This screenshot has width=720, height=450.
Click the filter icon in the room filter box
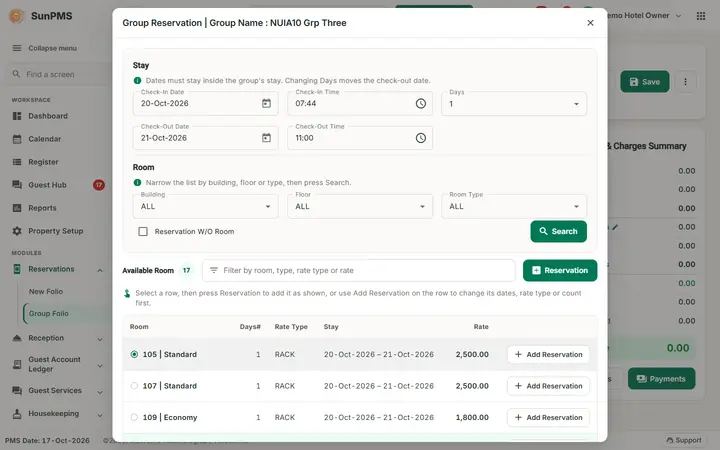[x=214, y=270]
